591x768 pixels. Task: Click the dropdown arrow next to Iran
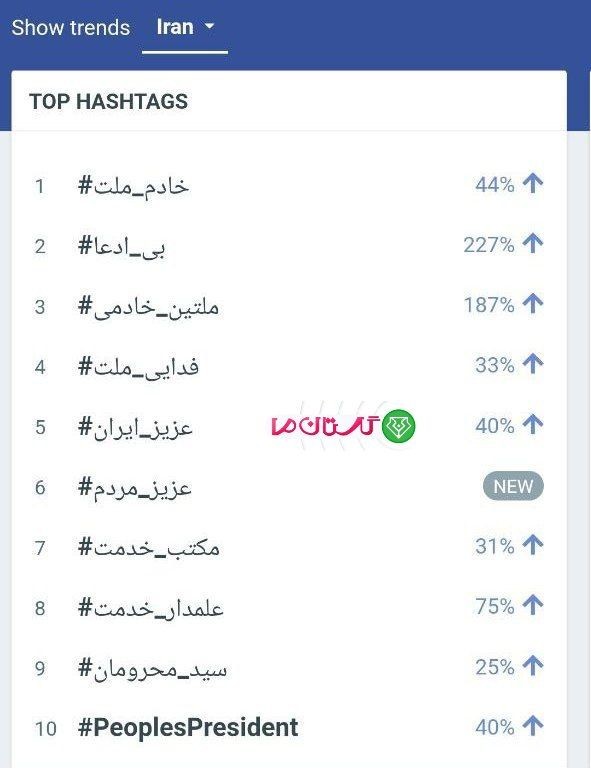[x=209, y=26]
